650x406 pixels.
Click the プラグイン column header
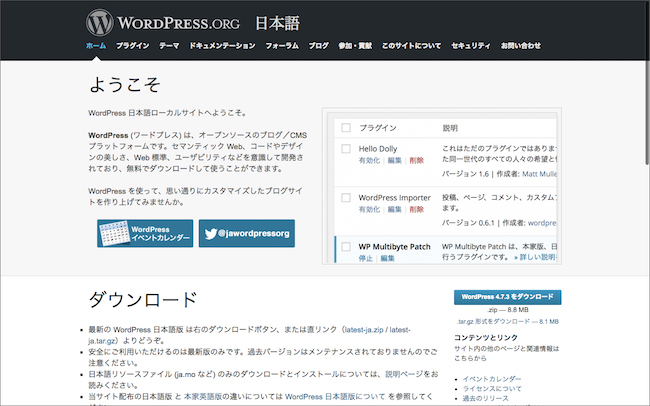pyautogui.click(x=378, y=128)
